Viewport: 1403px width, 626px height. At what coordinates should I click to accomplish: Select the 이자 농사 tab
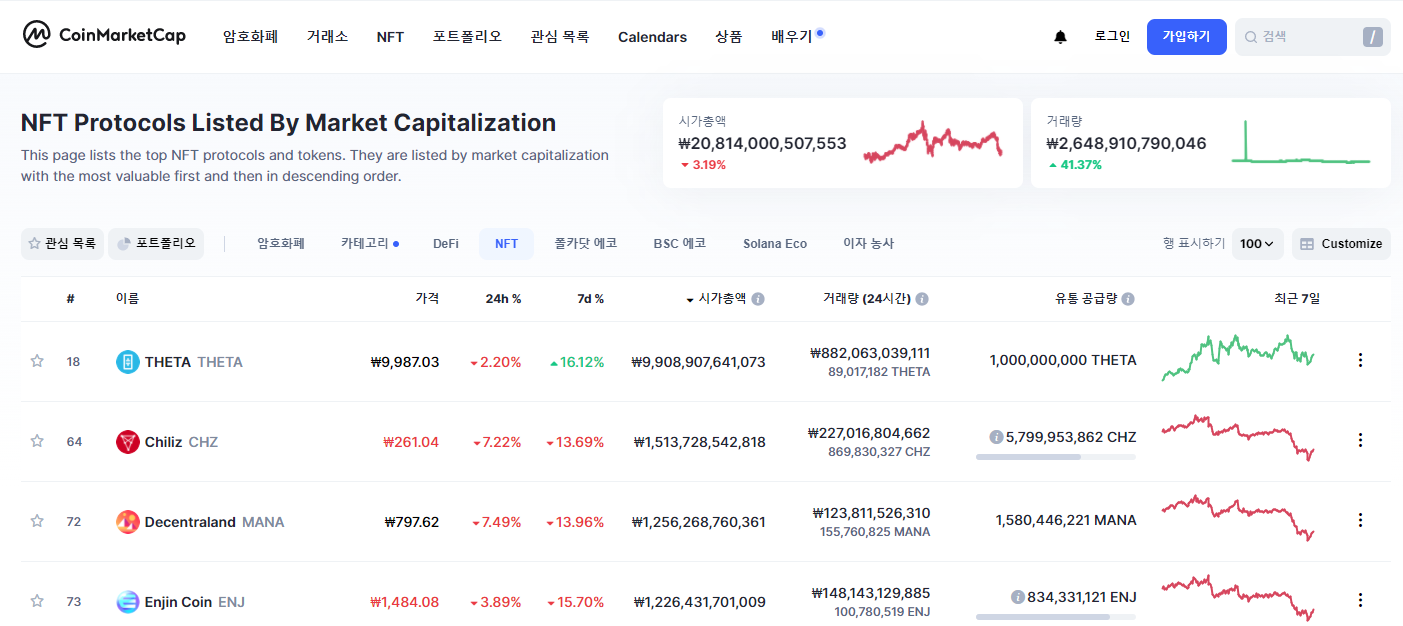click(869, 243)
